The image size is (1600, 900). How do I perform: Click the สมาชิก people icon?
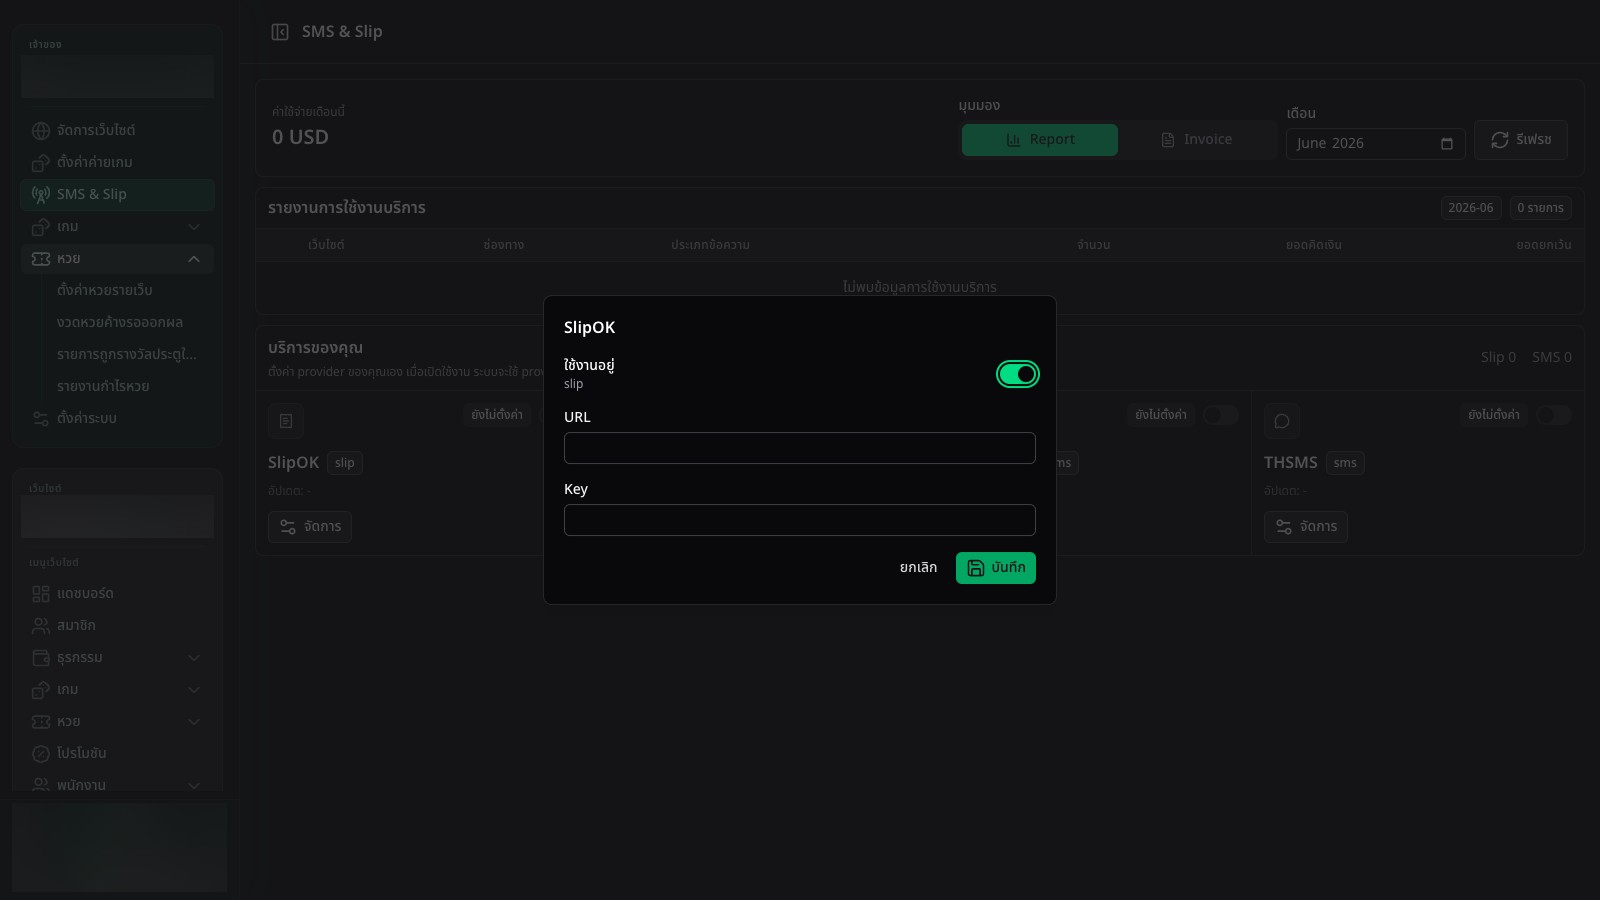[41, 626]
